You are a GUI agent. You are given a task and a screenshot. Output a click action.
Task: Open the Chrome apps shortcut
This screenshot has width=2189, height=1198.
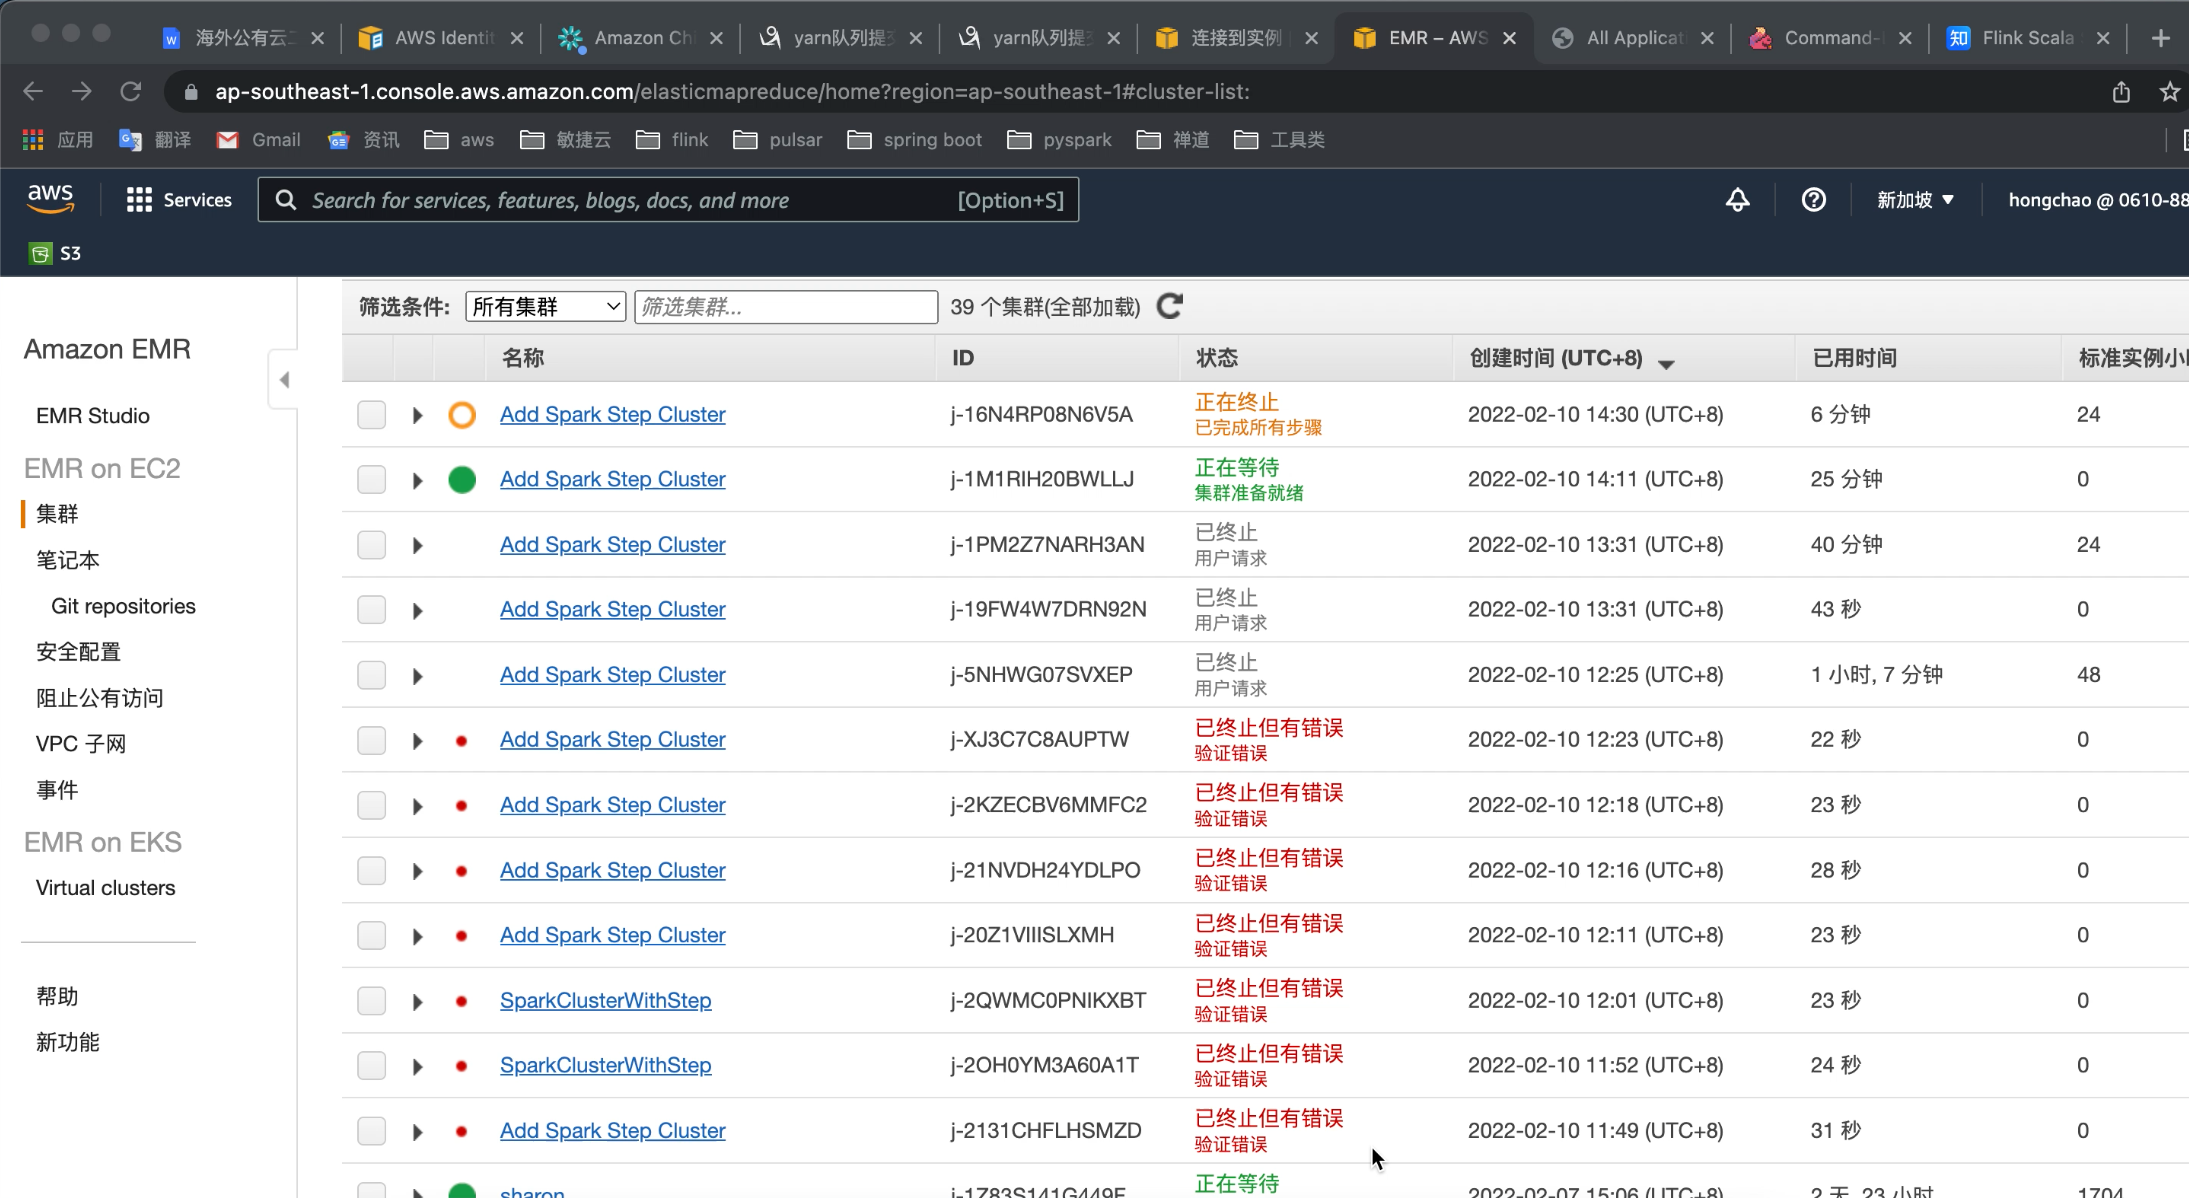coord(59,140)
